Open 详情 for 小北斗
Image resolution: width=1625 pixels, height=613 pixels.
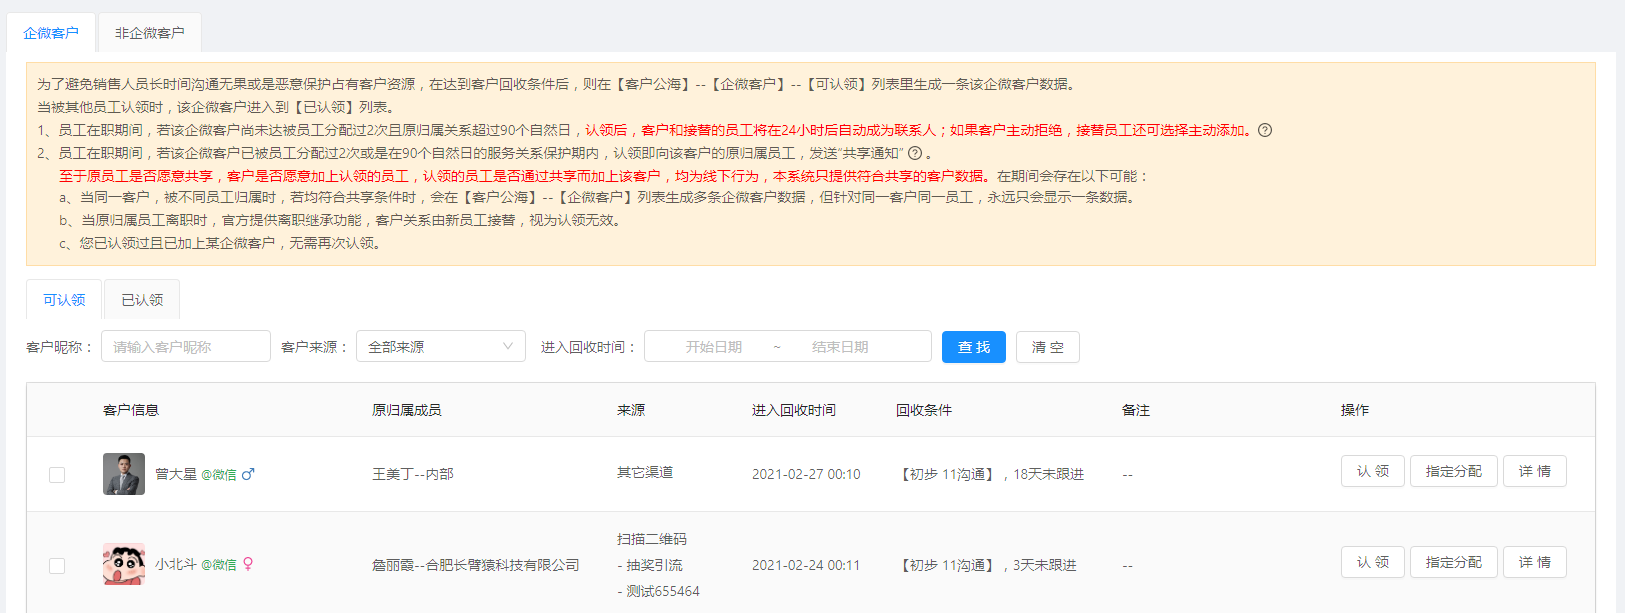pyautogui.click(x=1535, y=562)
